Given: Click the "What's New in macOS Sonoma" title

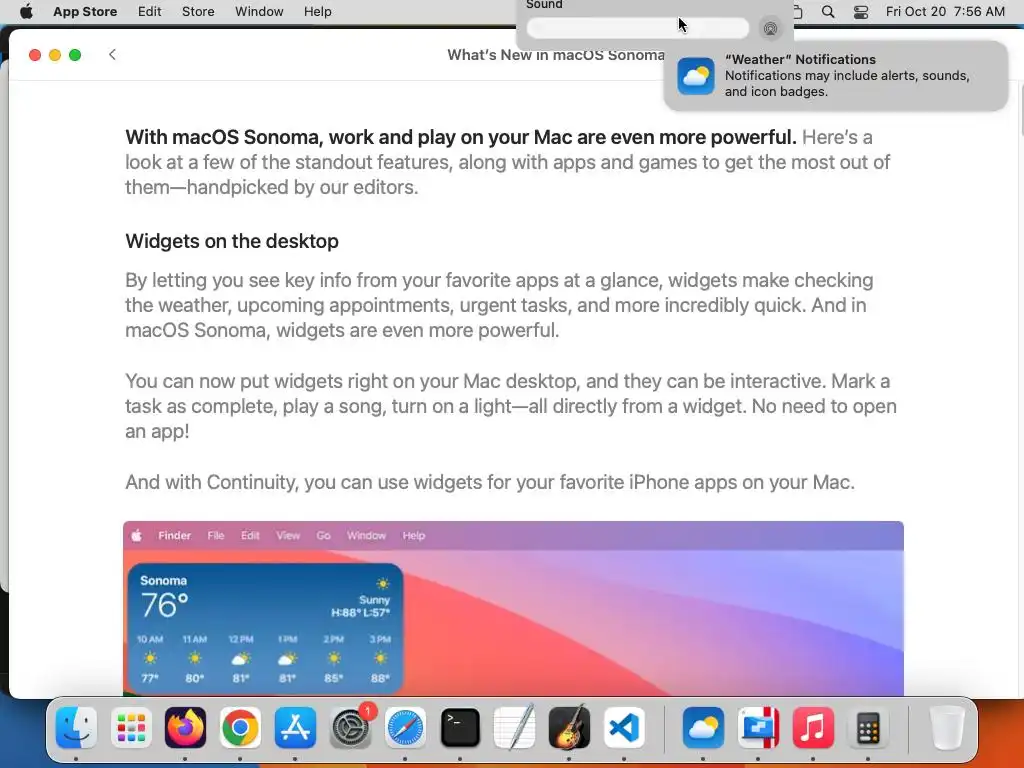Looking at the screenshot, I should tap(556, 55).
